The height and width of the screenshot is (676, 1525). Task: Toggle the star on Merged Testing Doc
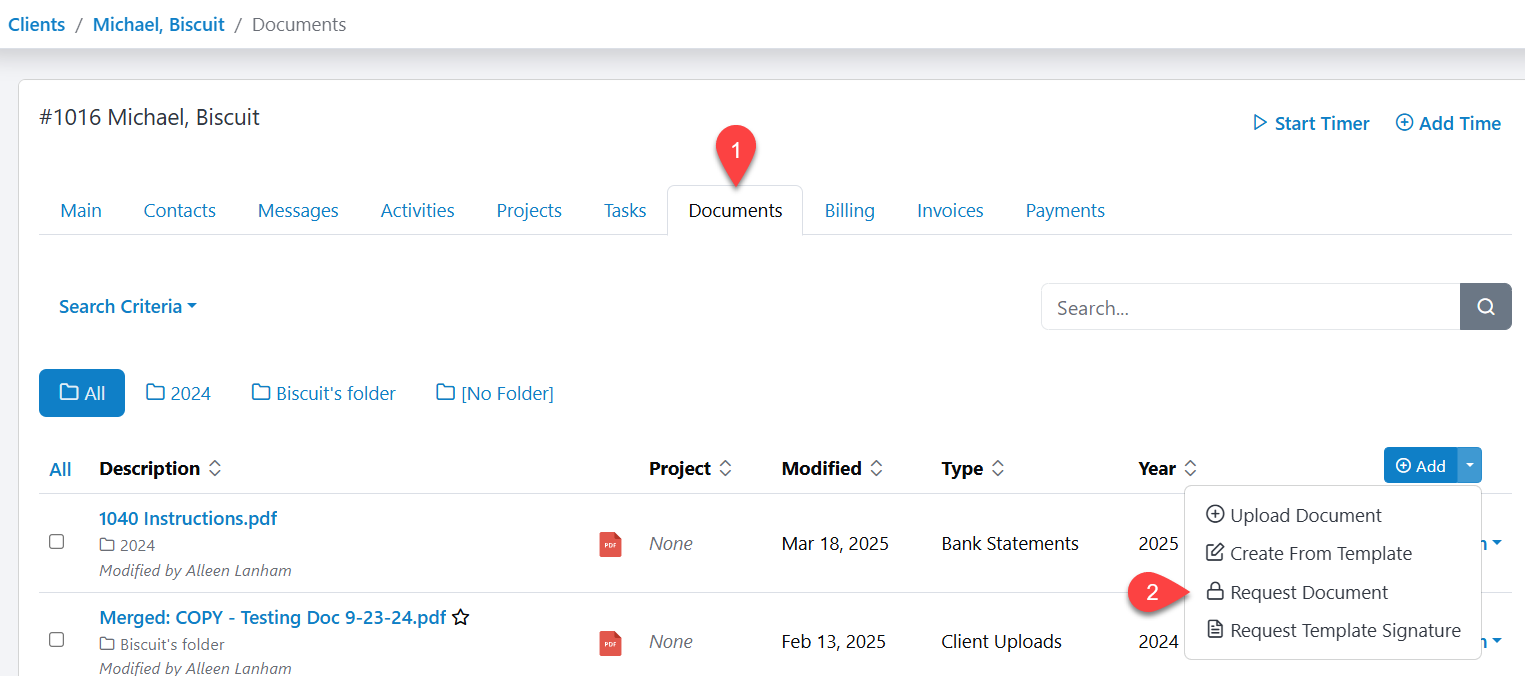tap(461, 617)
